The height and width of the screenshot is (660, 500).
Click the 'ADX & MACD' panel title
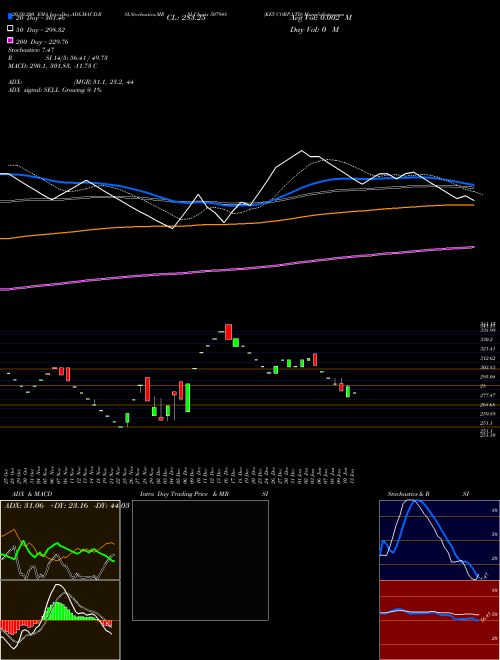32,494
